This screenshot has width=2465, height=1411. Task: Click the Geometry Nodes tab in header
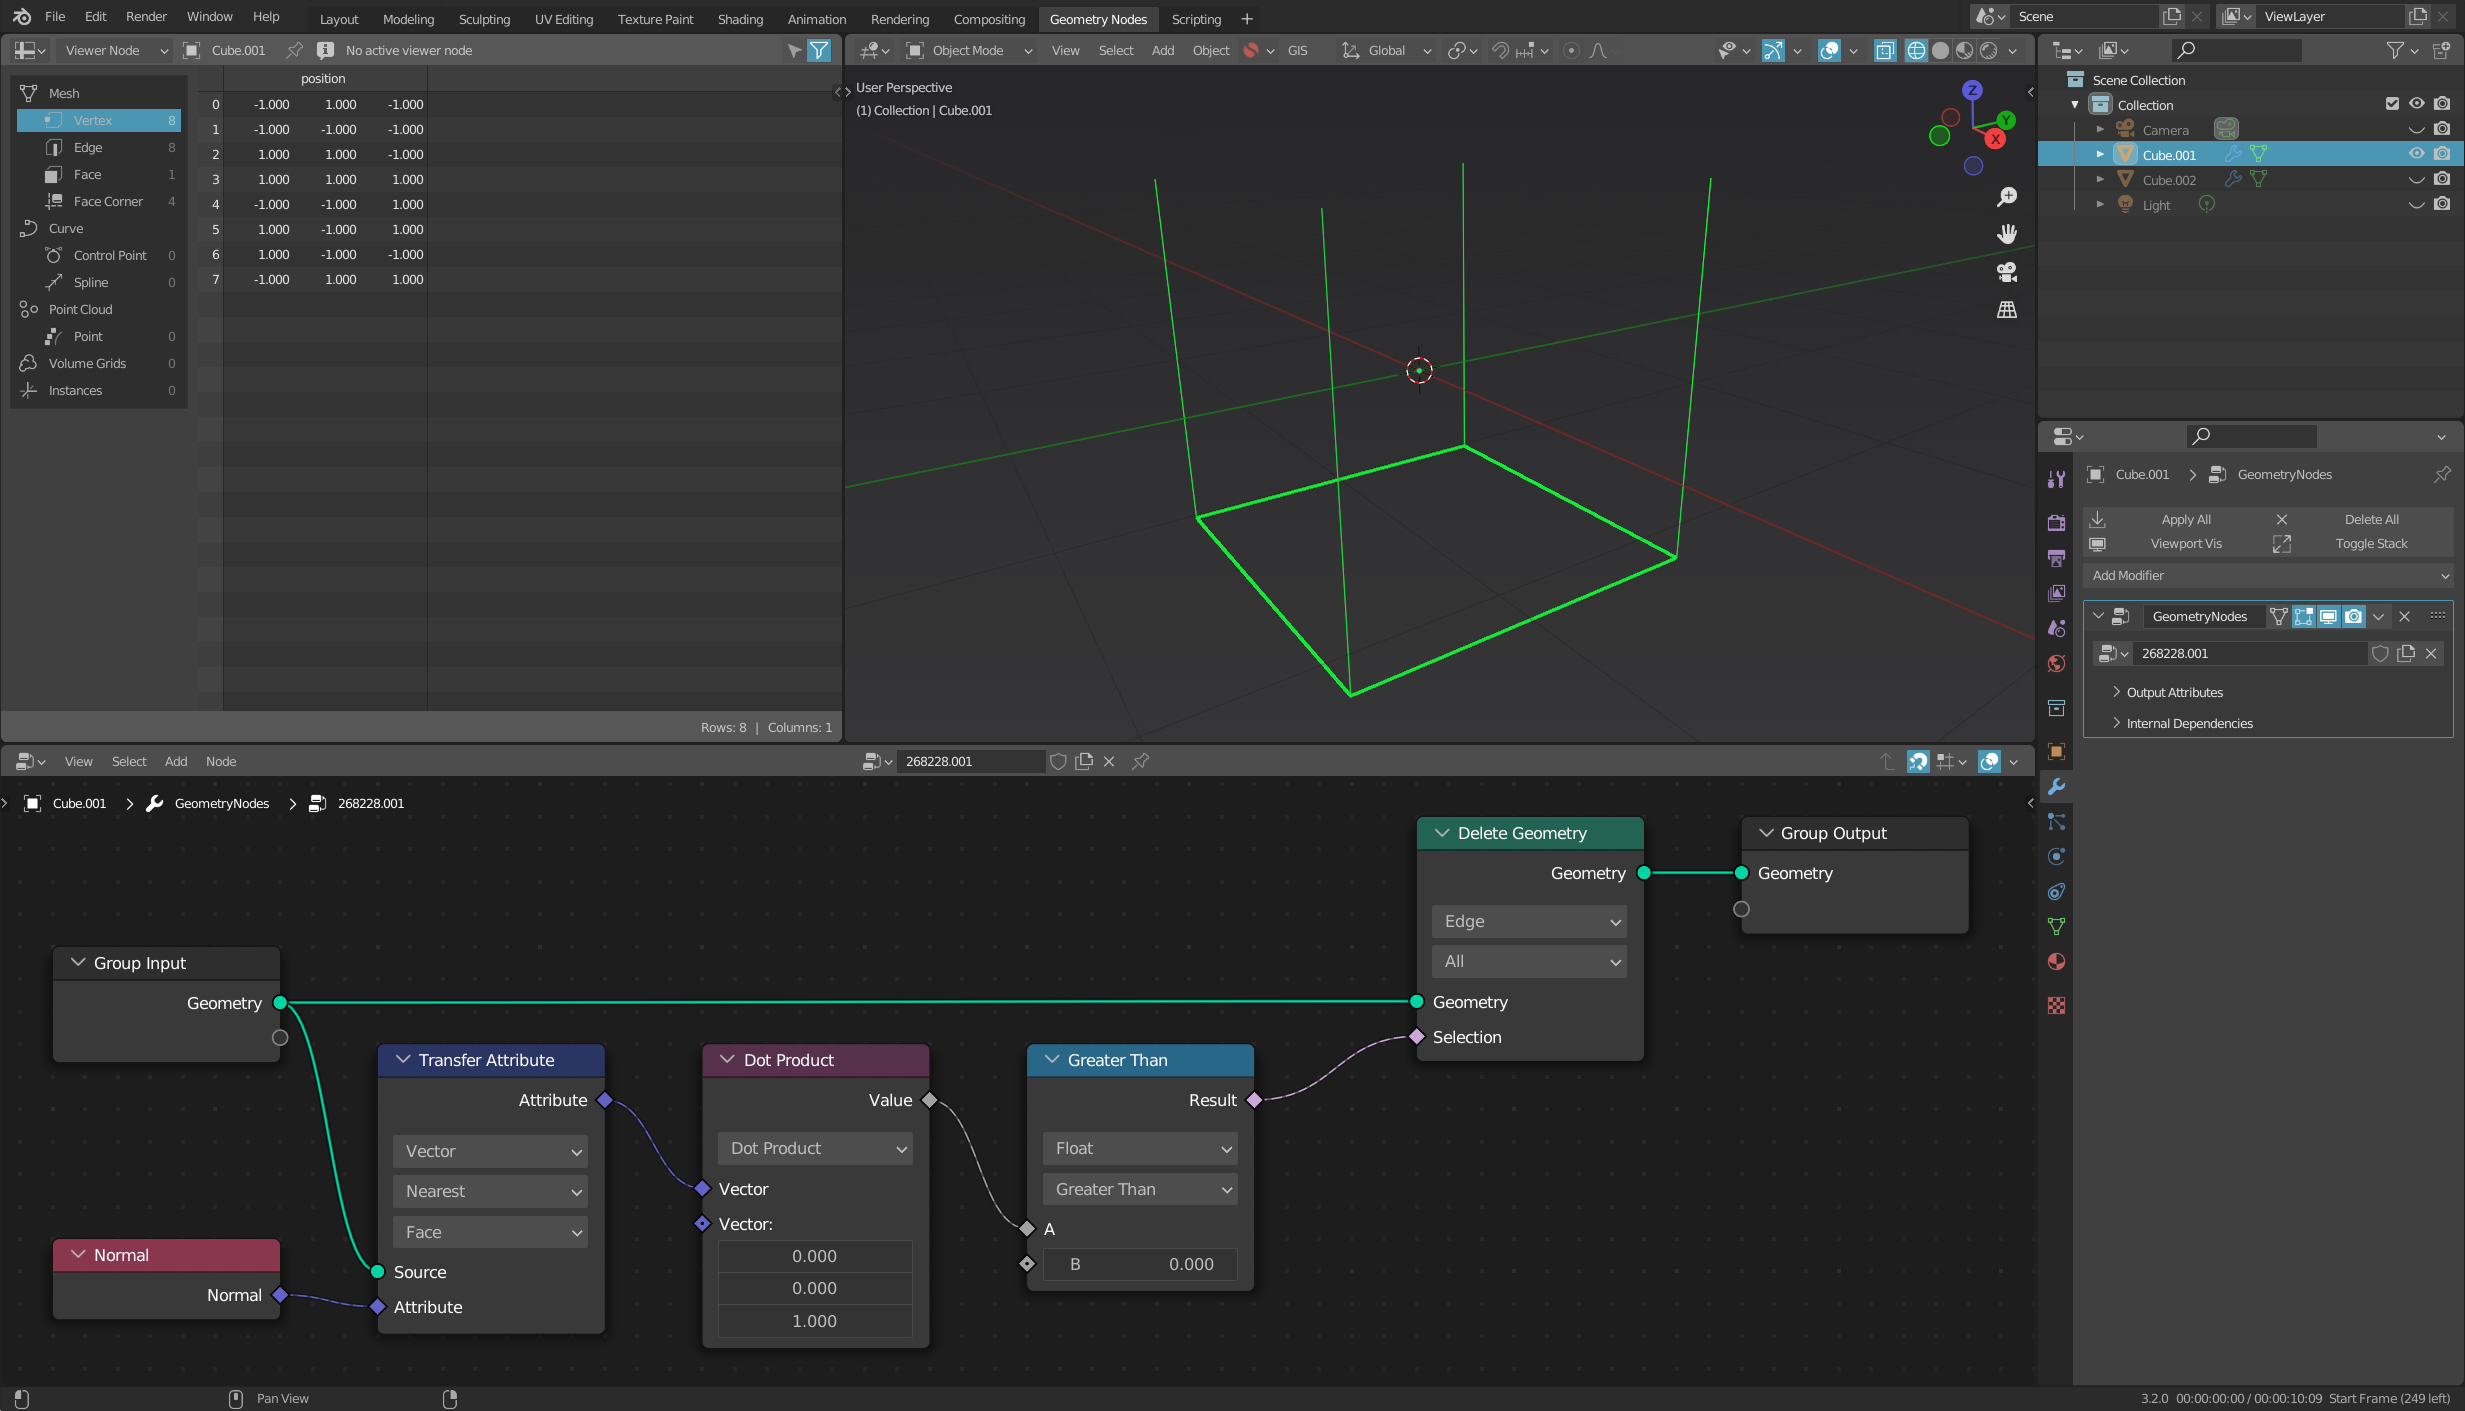tap(1099, 19)
